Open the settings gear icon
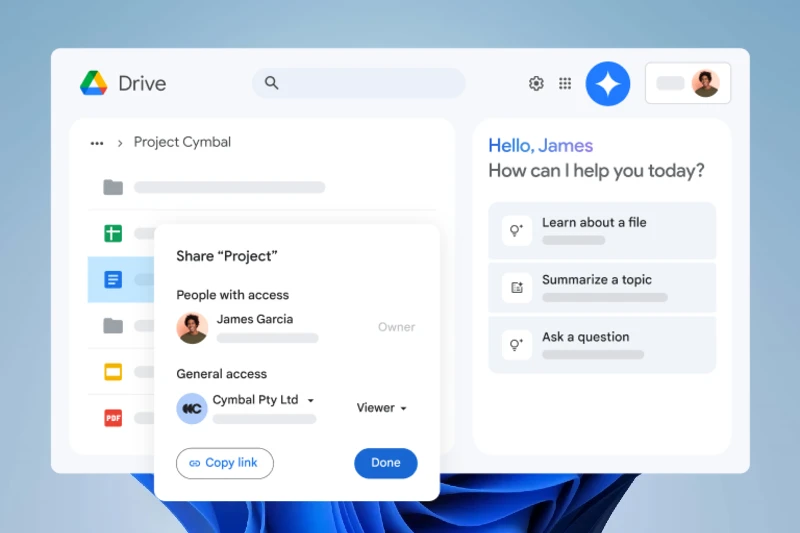Screen dimensions: 800x533 [536, 83]
